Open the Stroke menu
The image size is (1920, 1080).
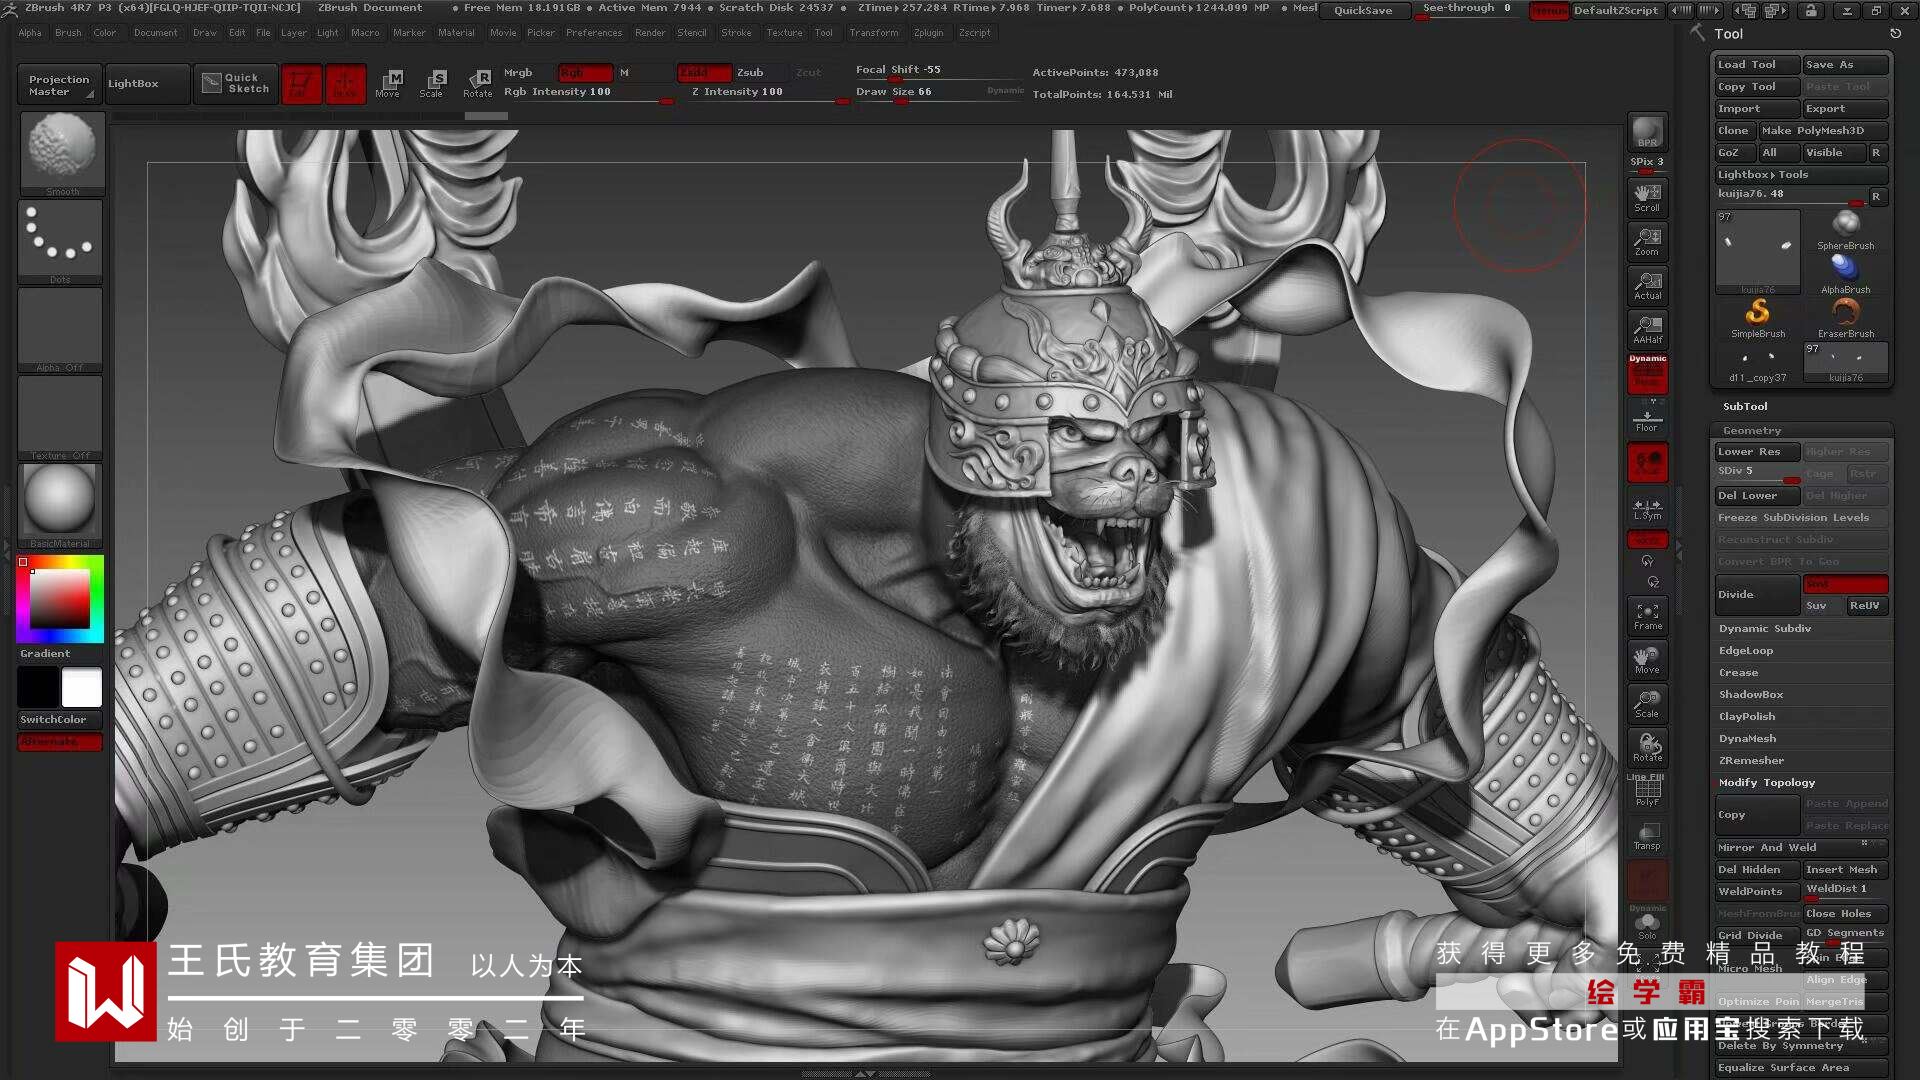pos(736,32)
